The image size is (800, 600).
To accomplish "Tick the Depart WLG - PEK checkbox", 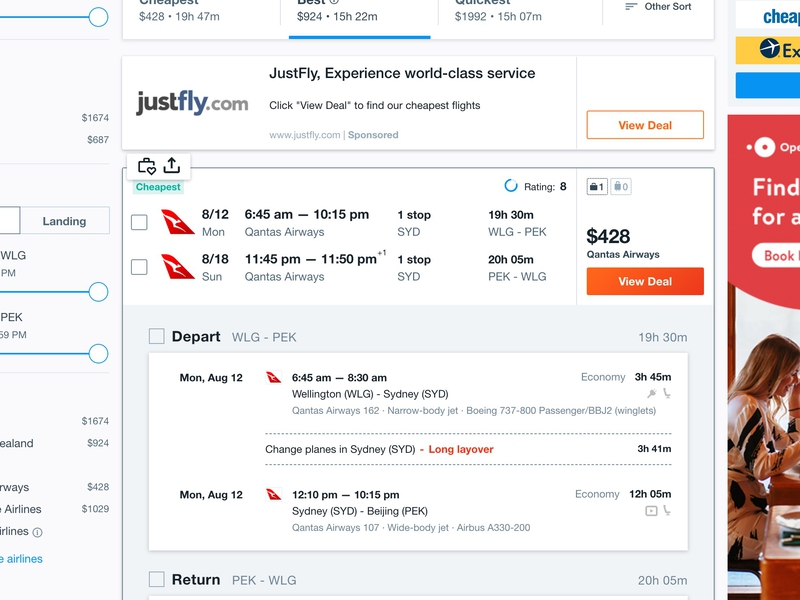I will click(x=157, y=337).
